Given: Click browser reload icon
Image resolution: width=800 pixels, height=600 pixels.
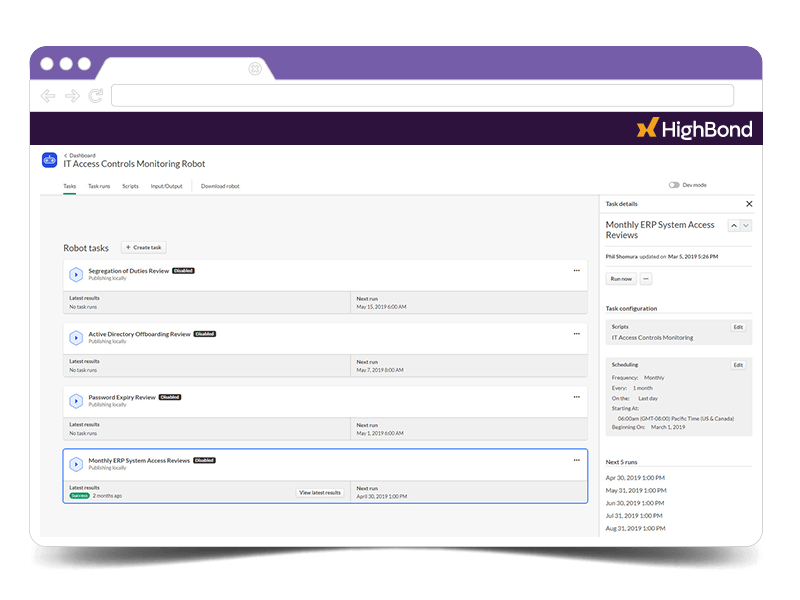Looking at the screenshot, I should pyautogui.click(x=95, y=95).
